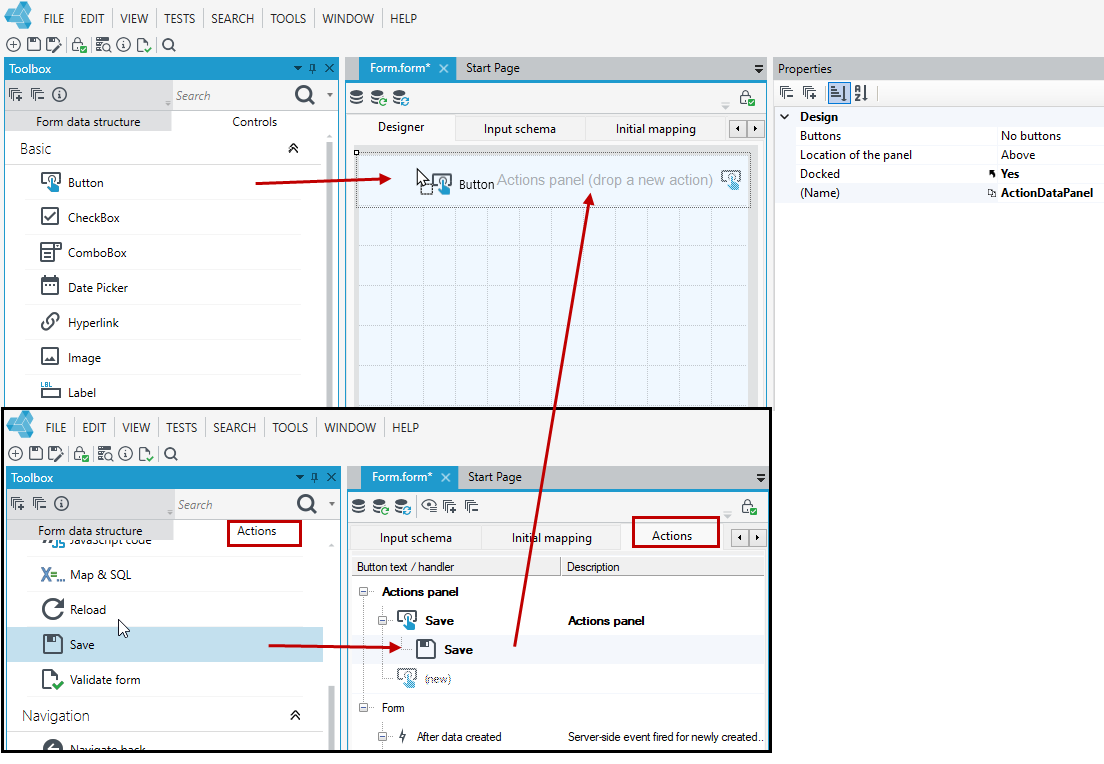1104x764 pixels.
Task: Close the Form.form* tab in the upper window
Action: [444, 68]
